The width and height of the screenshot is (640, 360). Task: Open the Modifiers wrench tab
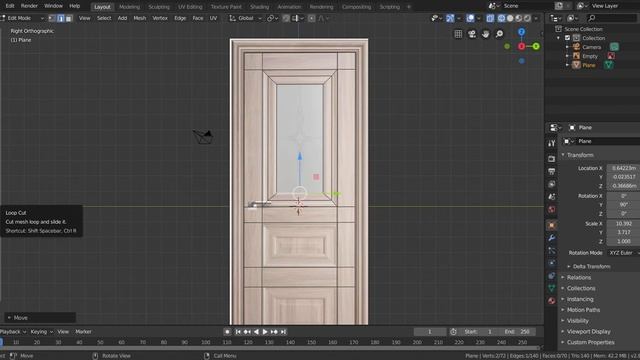coord(551,238)
